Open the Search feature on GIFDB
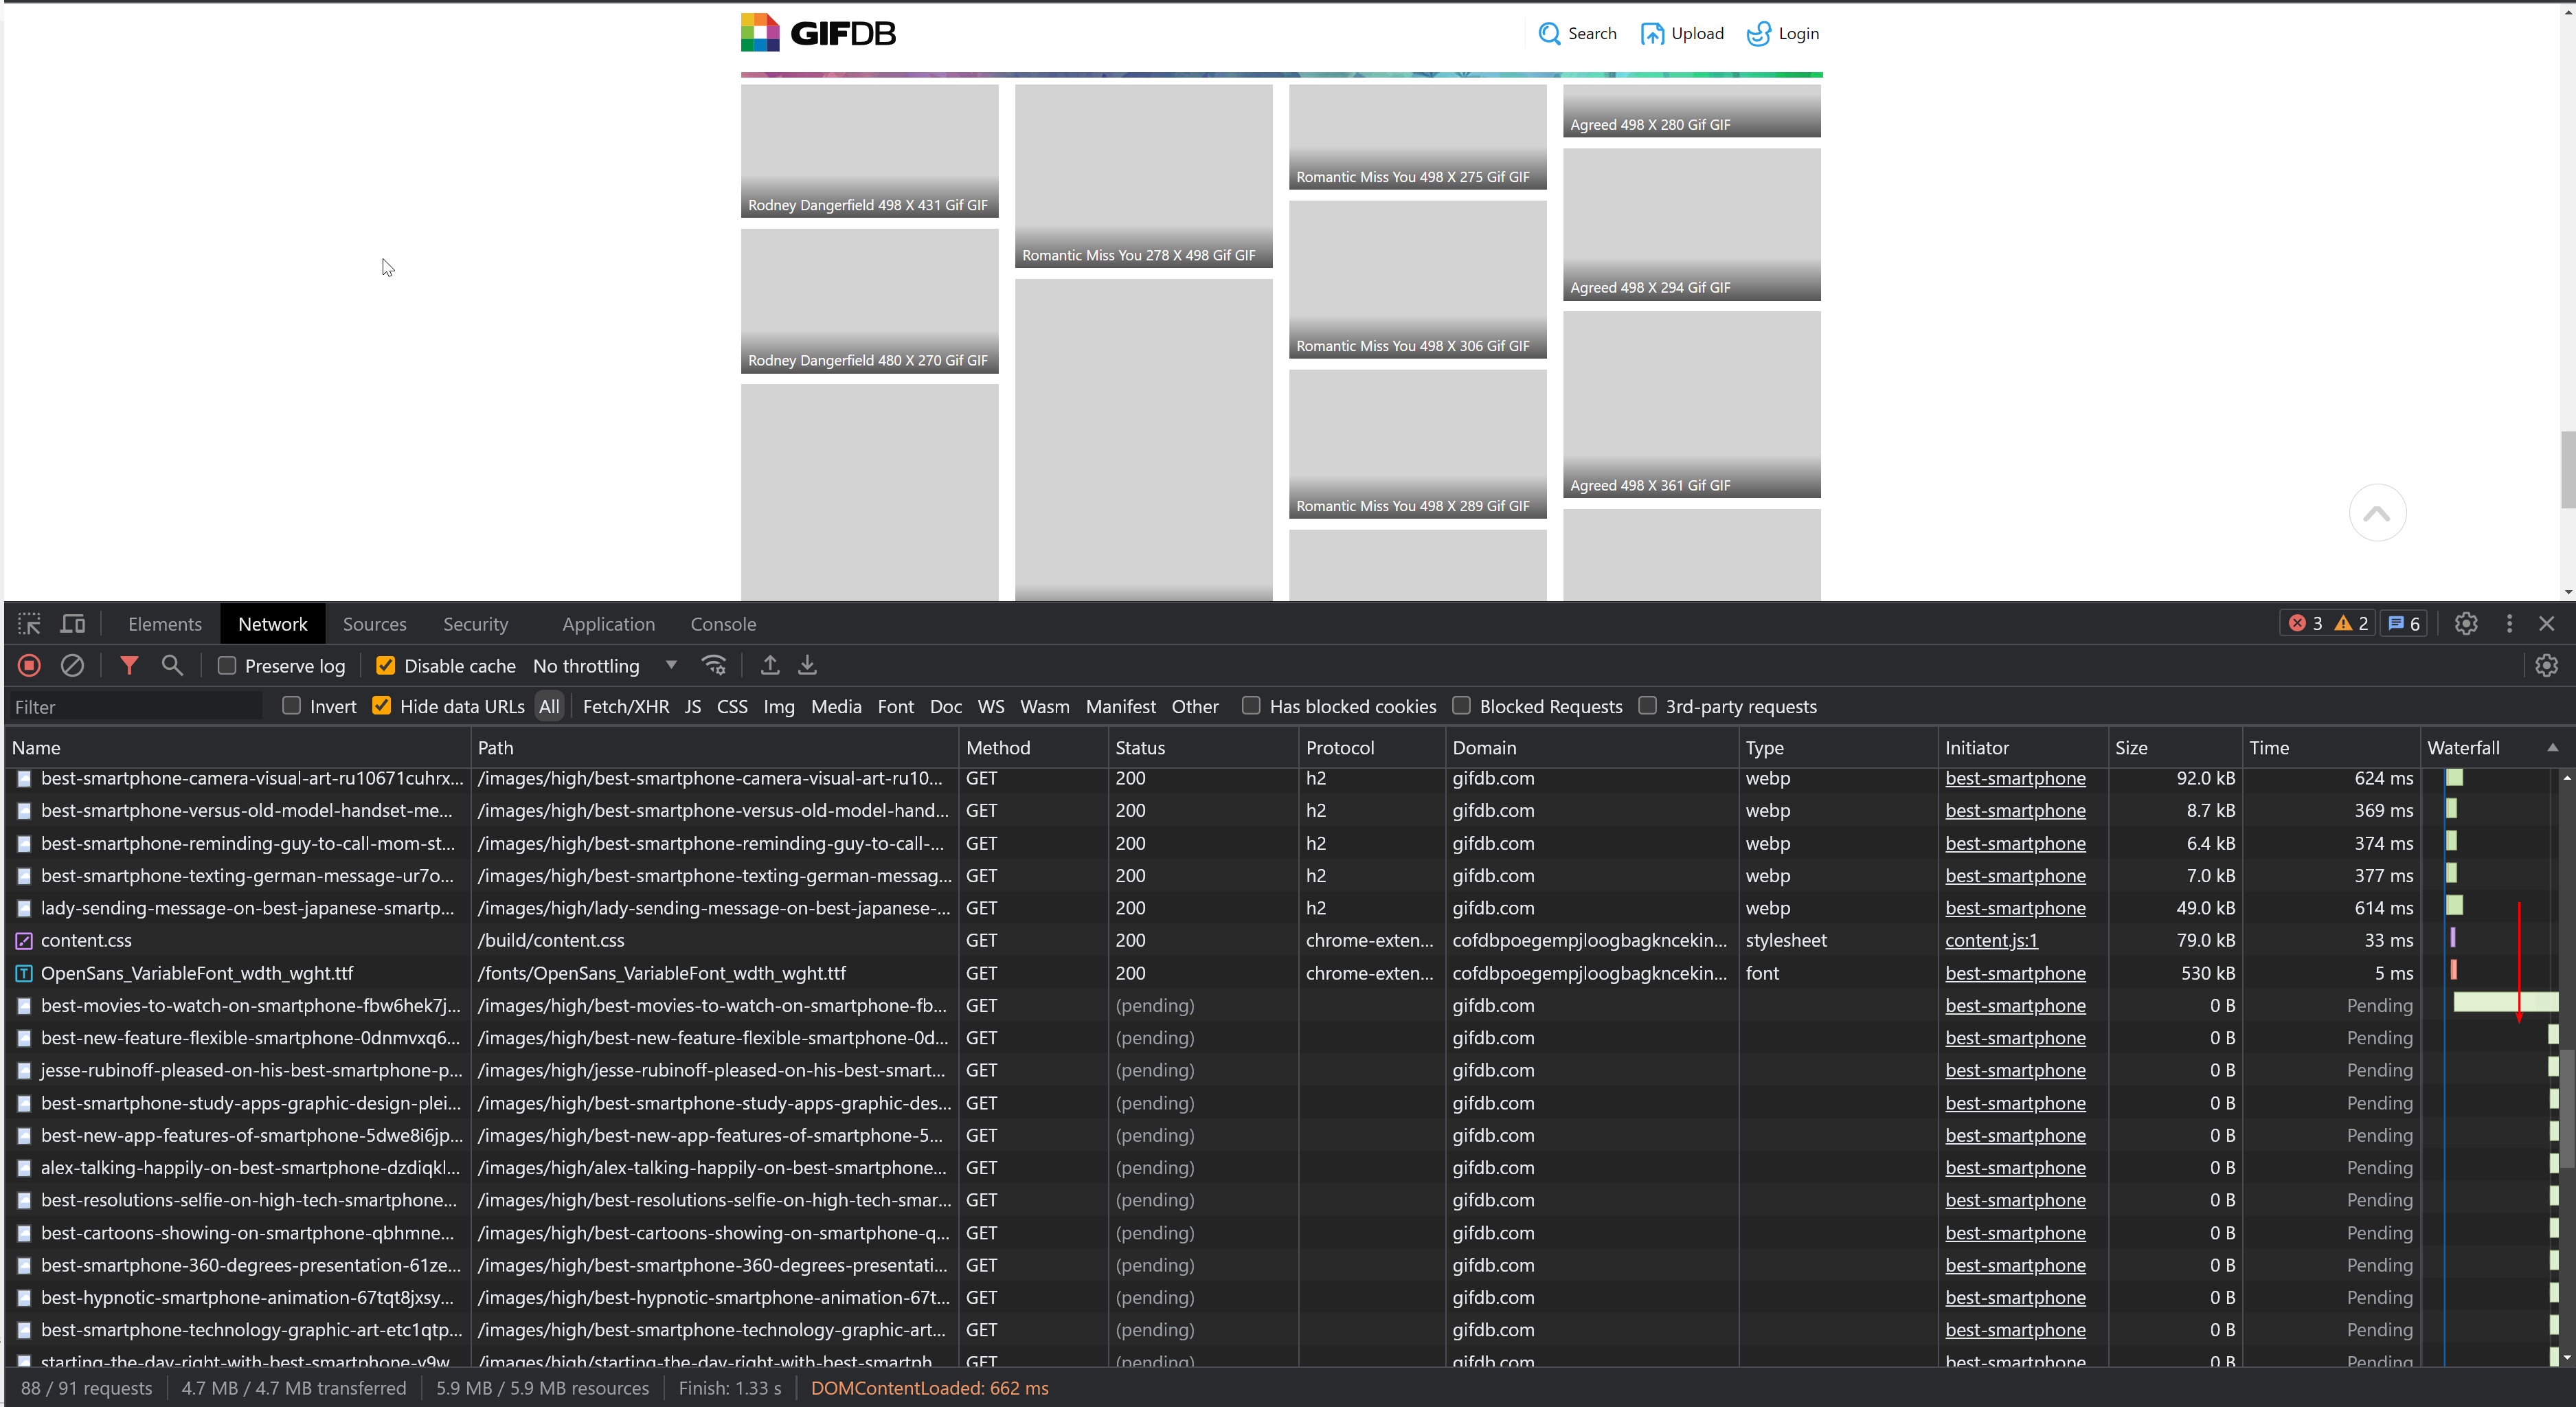This screenshot has height=1407, width=2576. (1578, 33)
